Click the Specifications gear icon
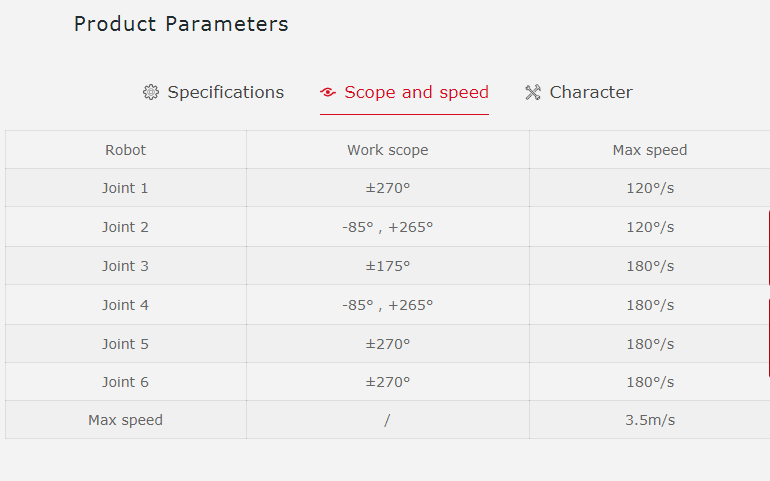The image size is (770, 481). (151, 93)
